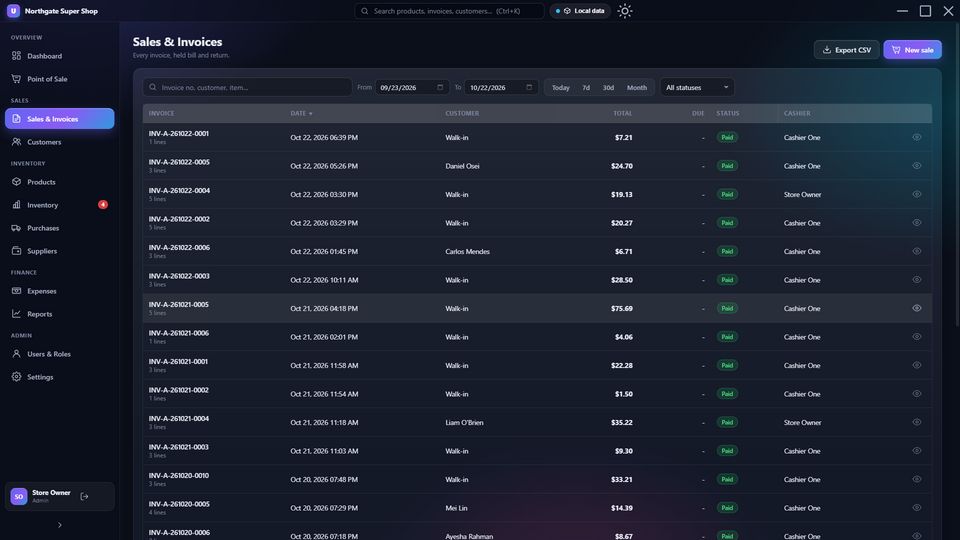The image size is (960, 540).
Task: Click the Purchases truck icon
Action: tap(17, 228)
